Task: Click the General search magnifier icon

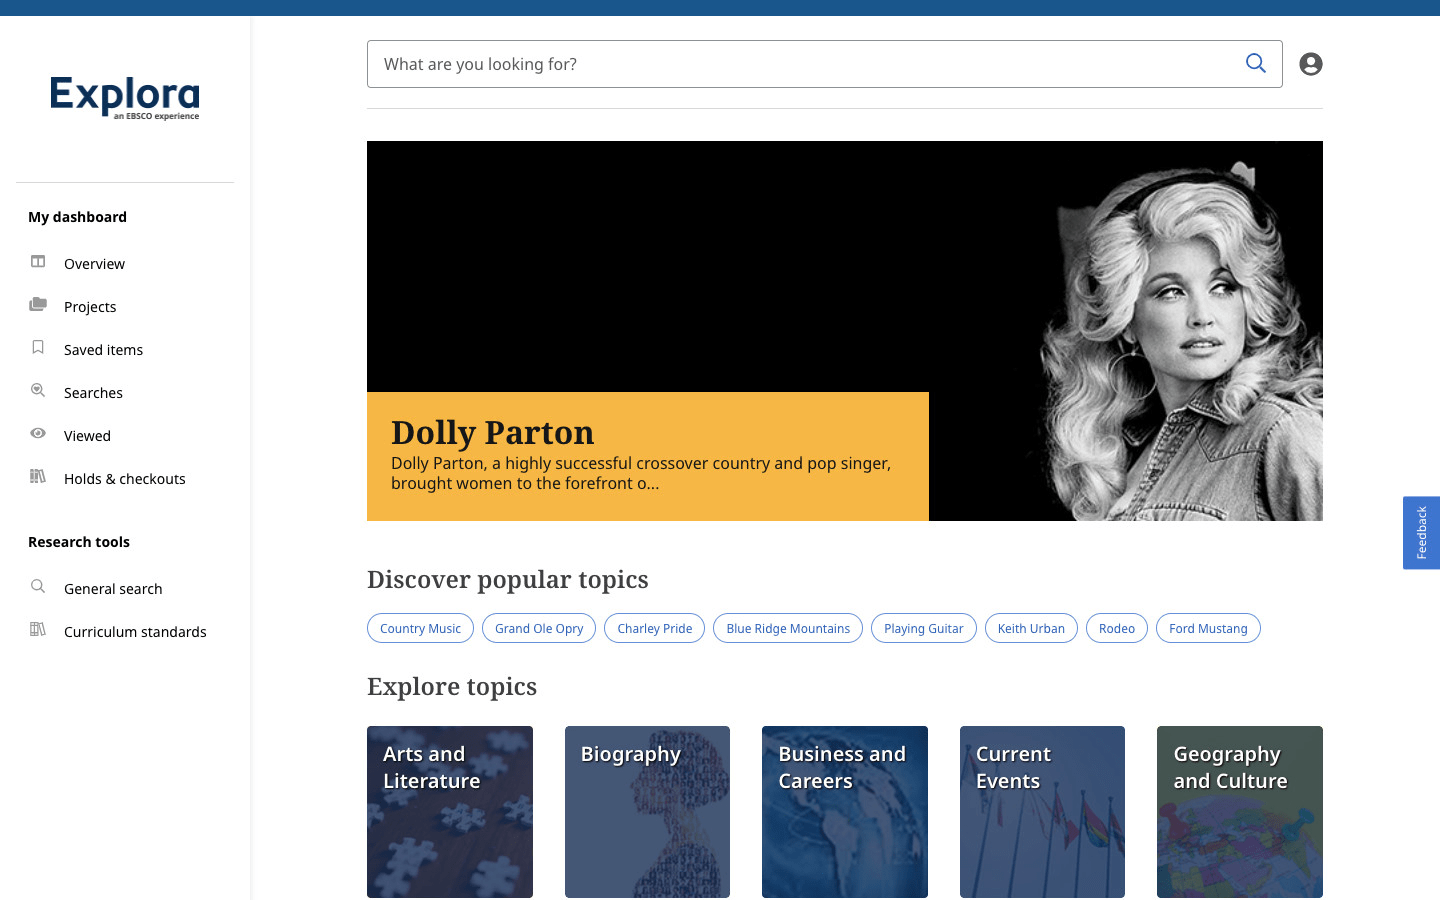Action: (x=38, y=586)
